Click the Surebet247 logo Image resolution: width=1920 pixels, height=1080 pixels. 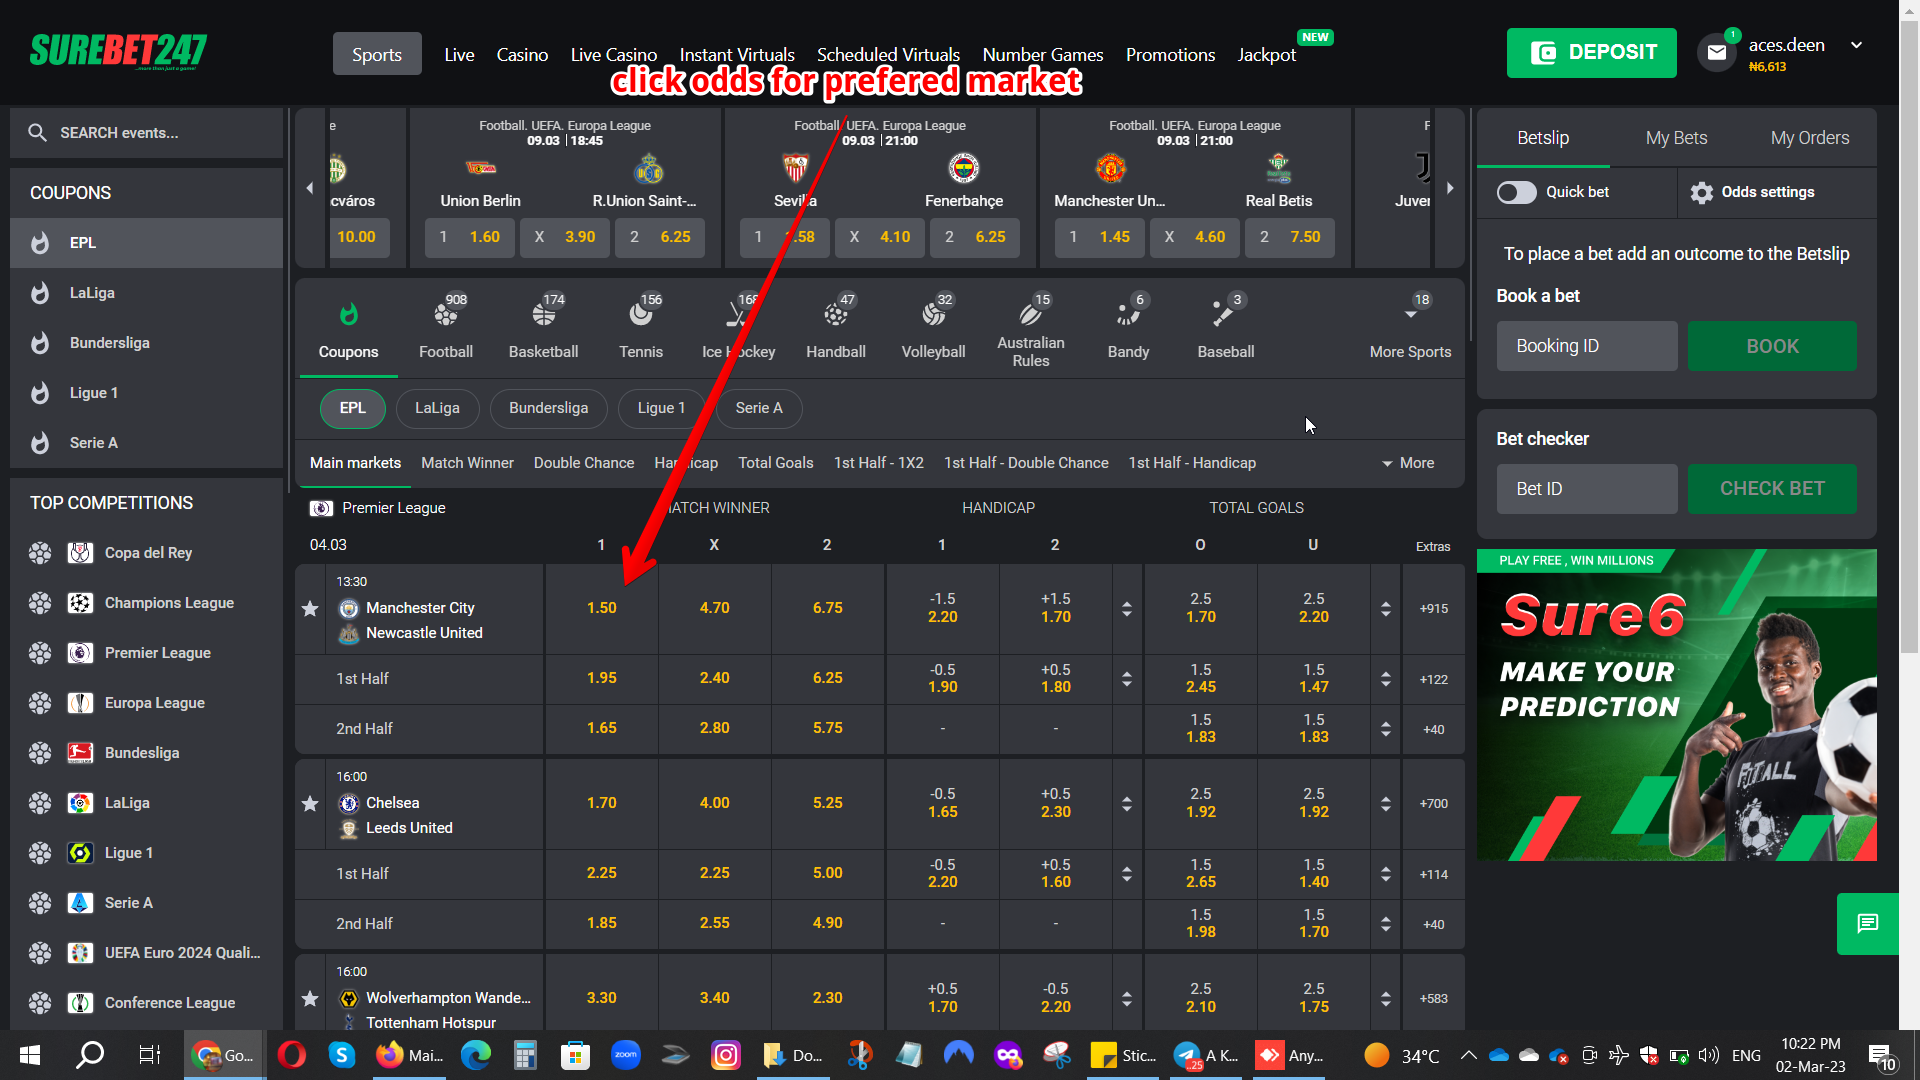tap(118, 51)
